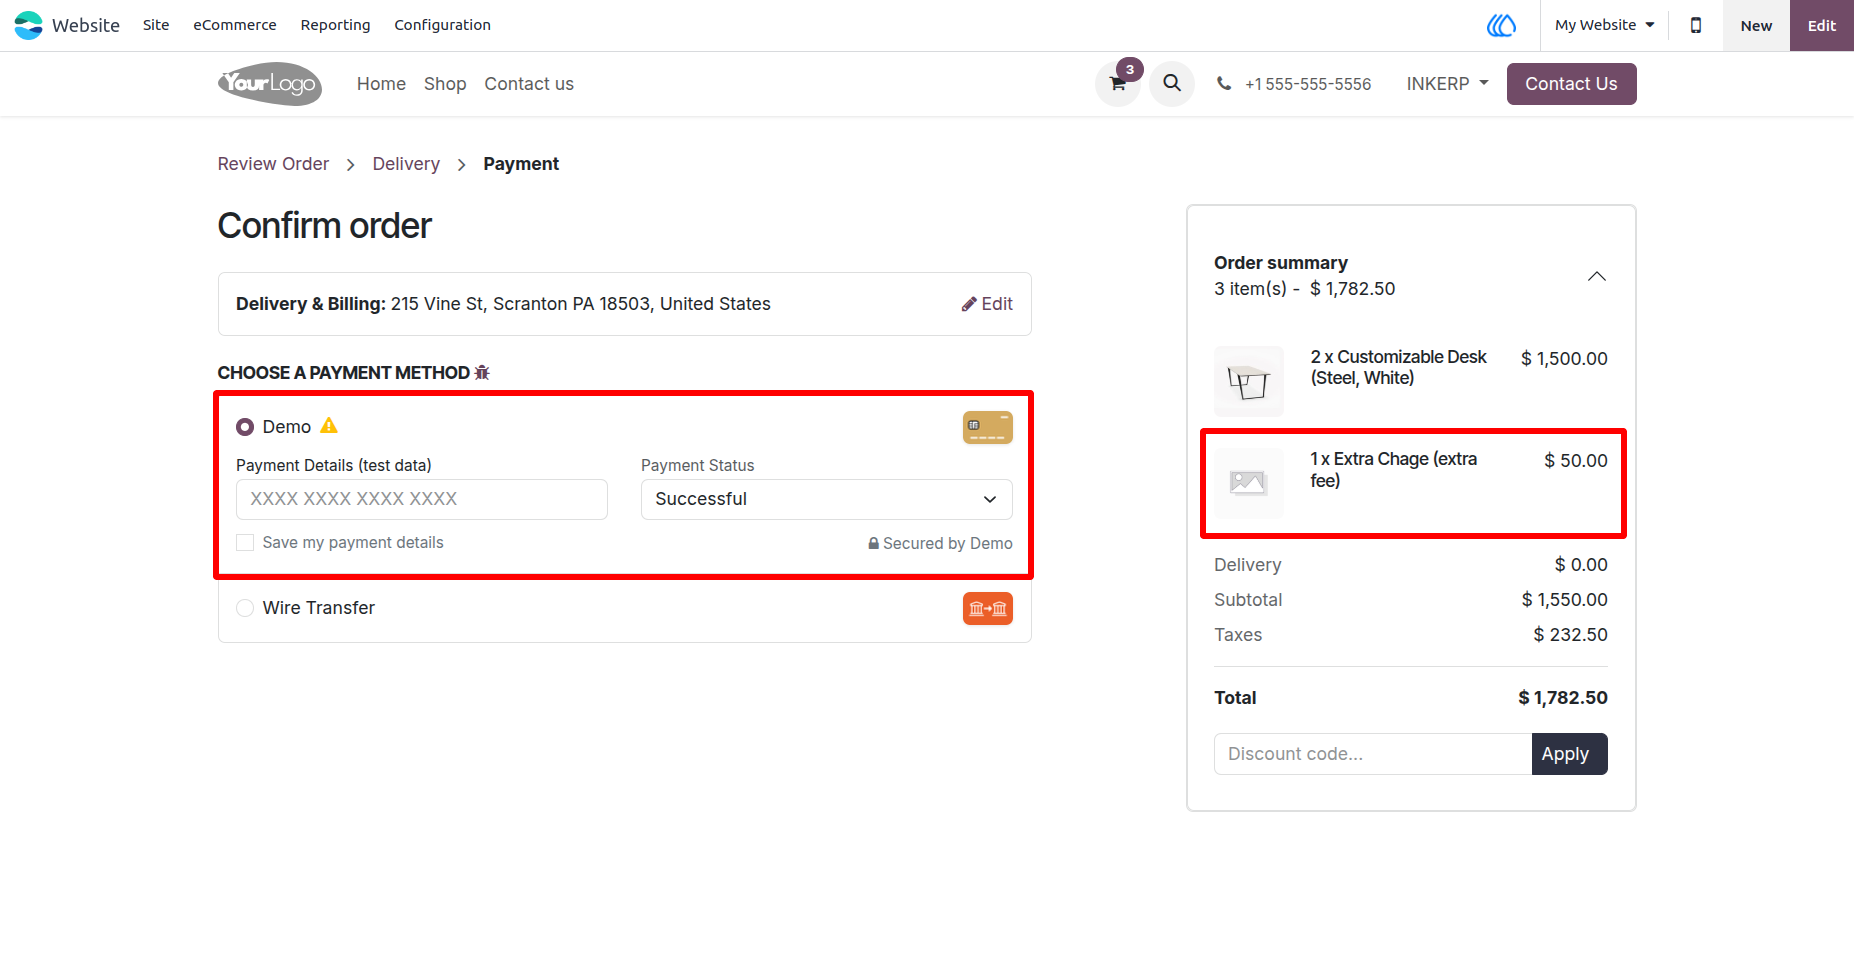Click the phone icon in header
The image size is (1854, 966).
click(1224, 84)
